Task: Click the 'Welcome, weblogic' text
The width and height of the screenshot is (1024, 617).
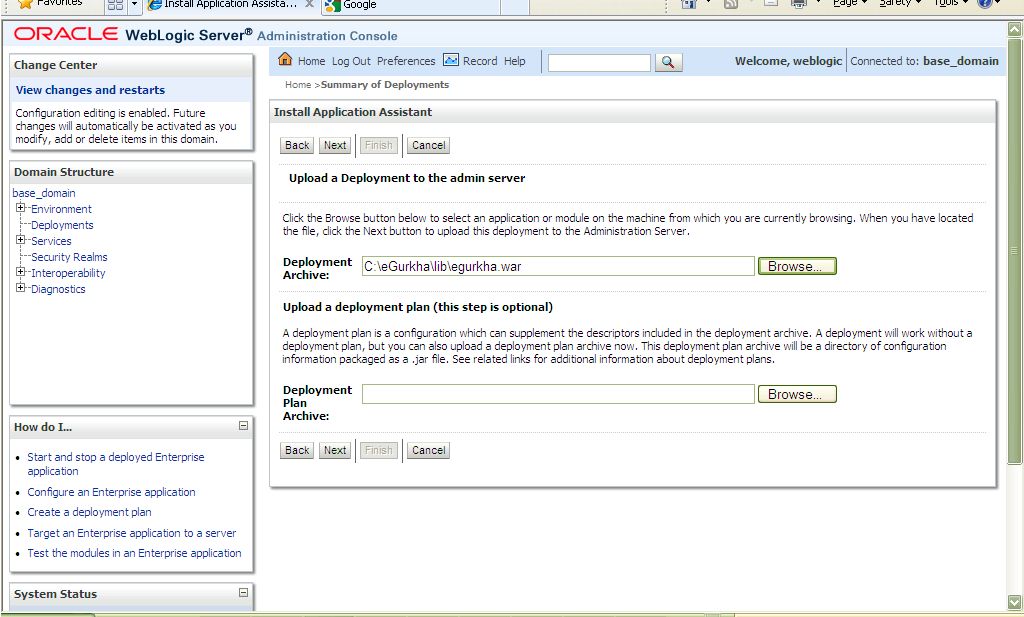Action: (x=788, y=61)
